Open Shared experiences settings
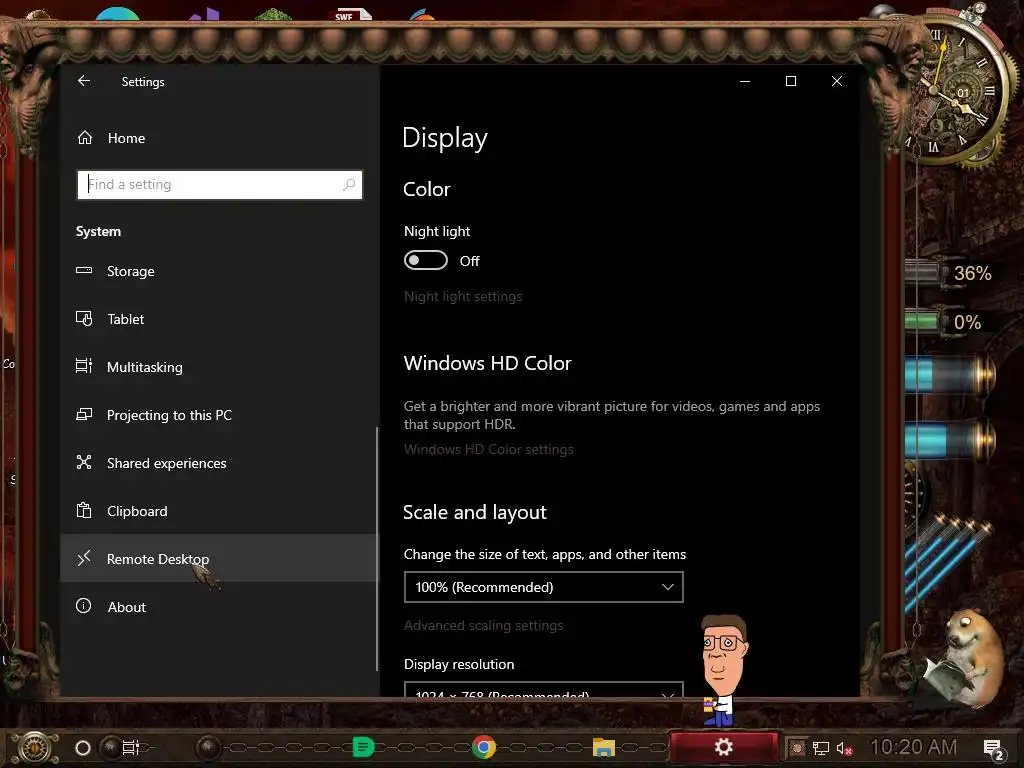This screenshot has width=1024, height=768. tap(219, 463)
